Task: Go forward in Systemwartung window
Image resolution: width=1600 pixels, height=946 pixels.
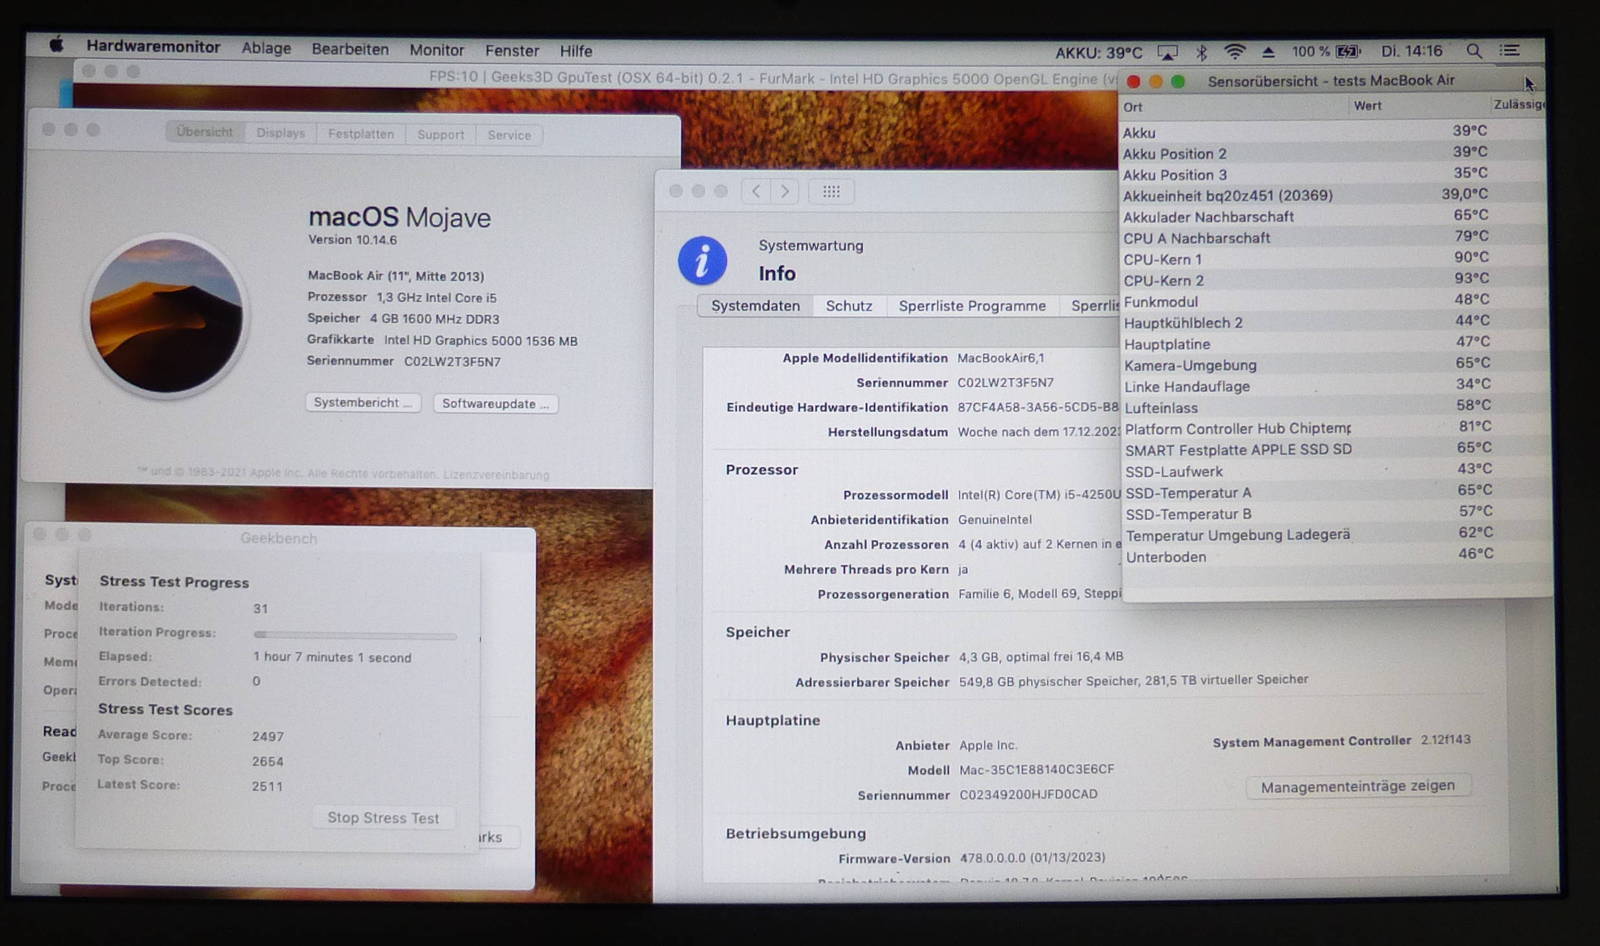Action: [785, 191]
